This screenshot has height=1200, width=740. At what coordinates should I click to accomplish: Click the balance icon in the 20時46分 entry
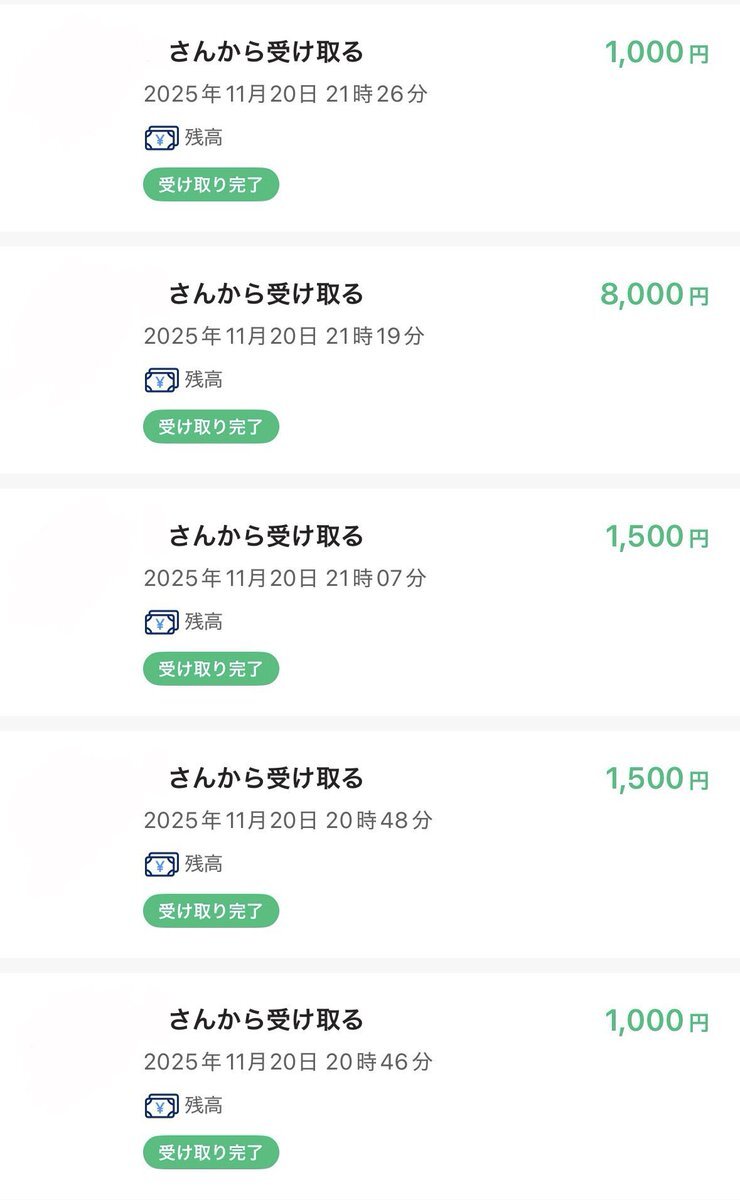(161, 1106)
